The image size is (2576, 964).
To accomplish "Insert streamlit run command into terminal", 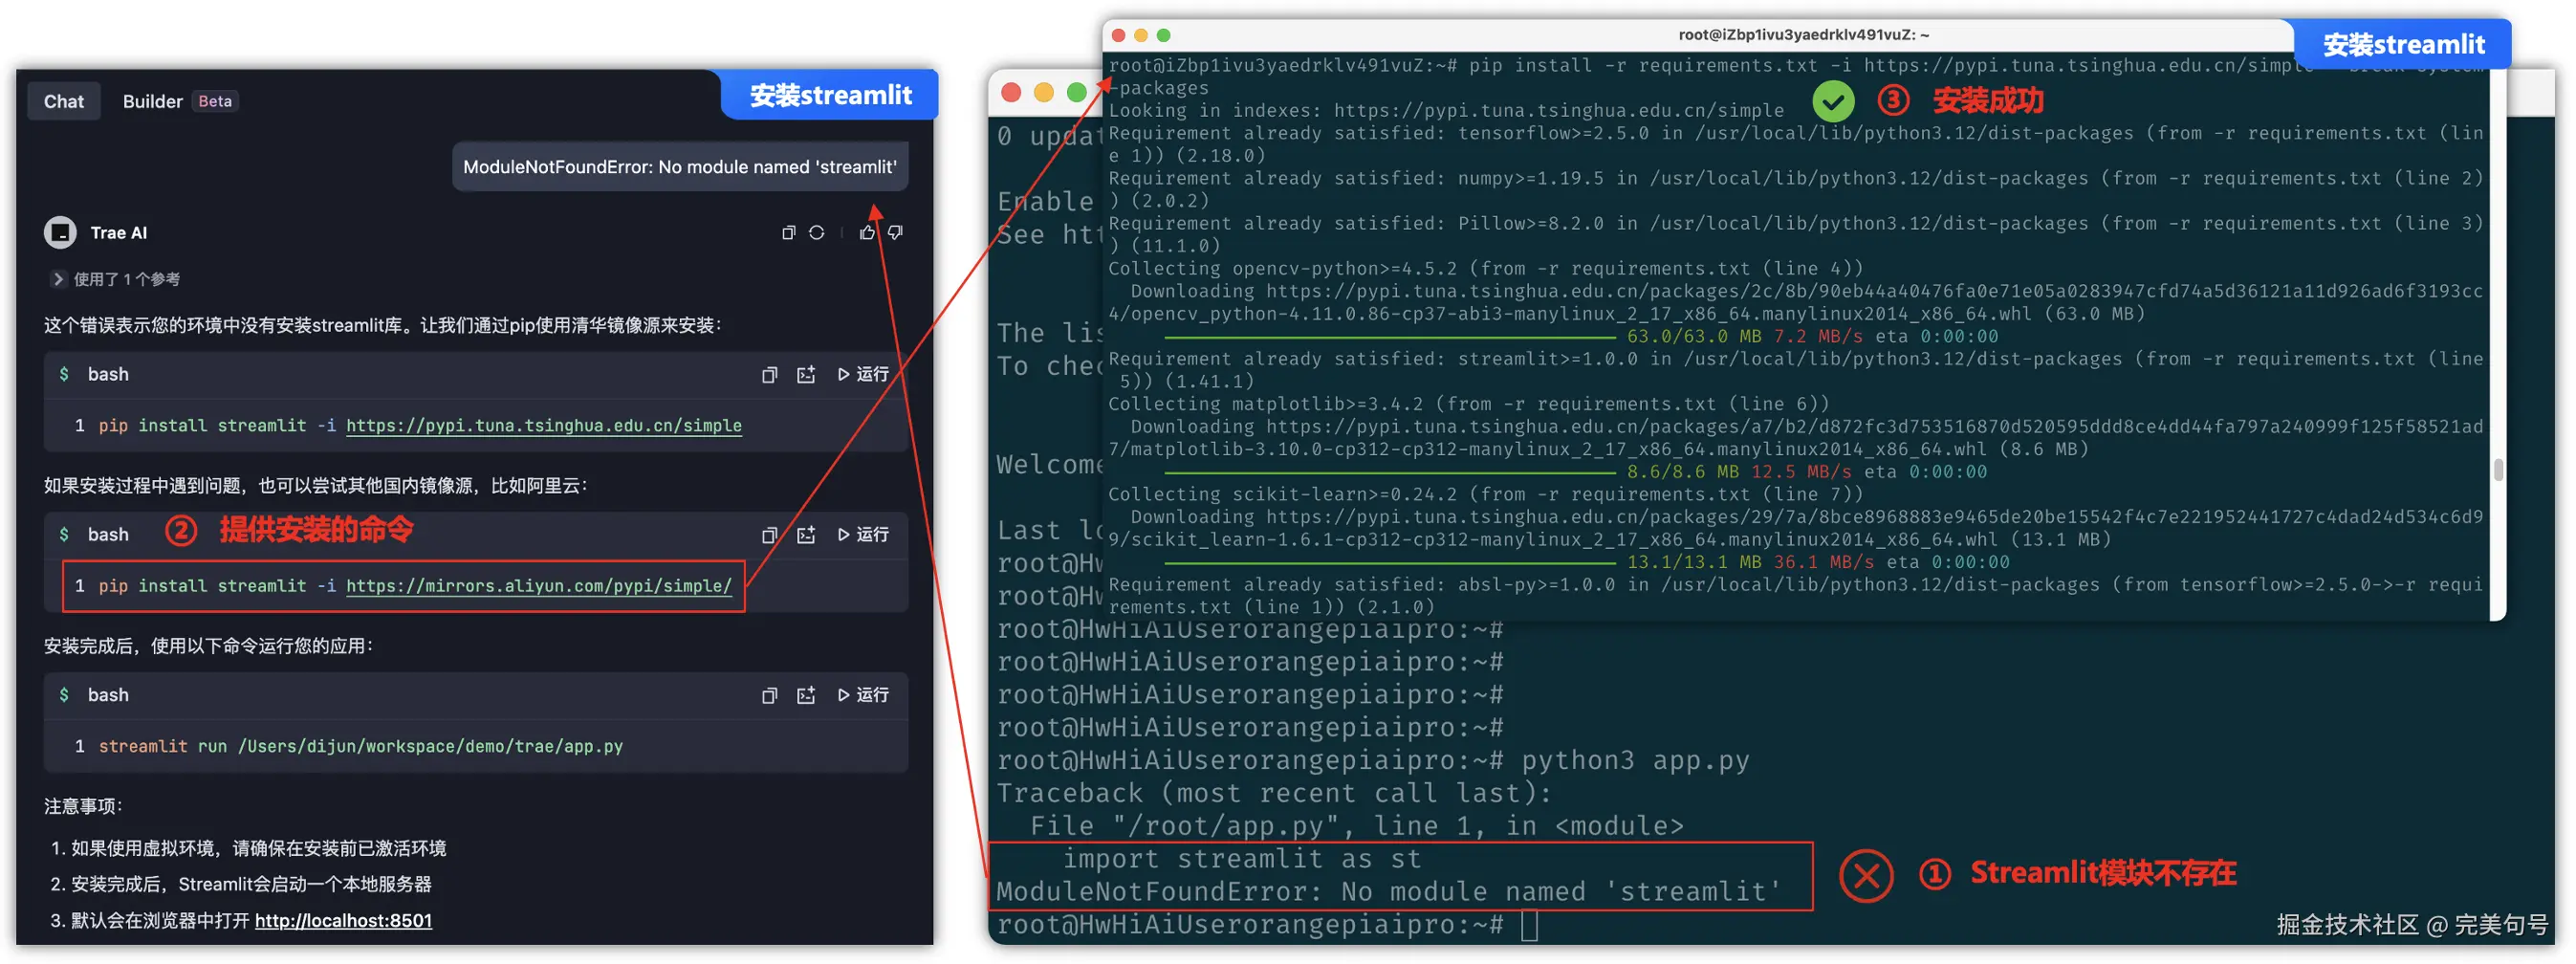I will pos(806,695).
